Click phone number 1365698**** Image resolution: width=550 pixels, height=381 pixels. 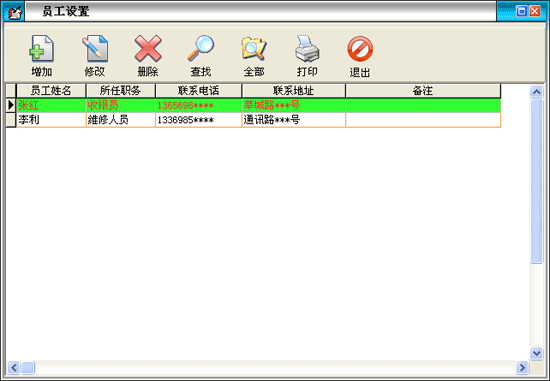point(199,105)
